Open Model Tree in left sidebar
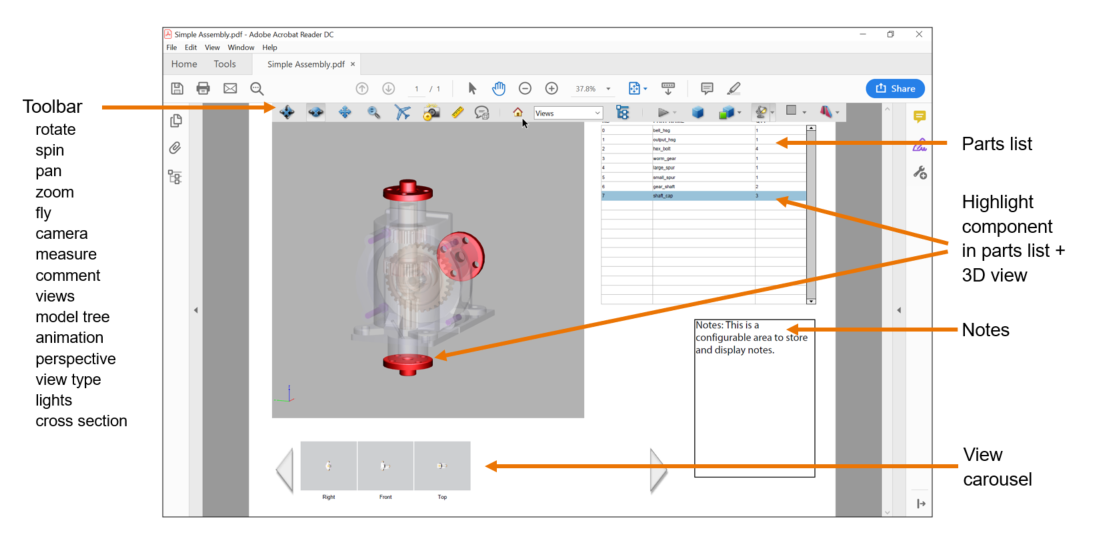The image size is (1095, 548). click(175, 177)
